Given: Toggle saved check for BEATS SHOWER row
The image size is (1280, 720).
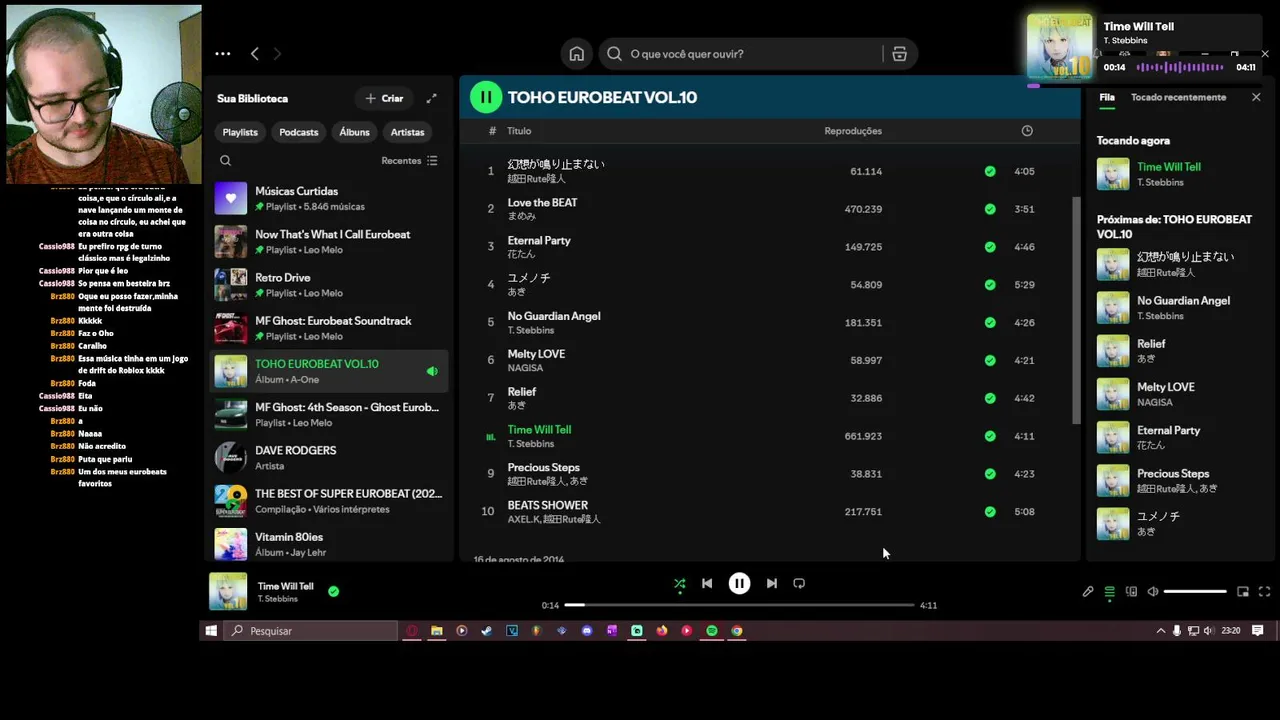Looking at the screenshot, I should click(990, 512).
